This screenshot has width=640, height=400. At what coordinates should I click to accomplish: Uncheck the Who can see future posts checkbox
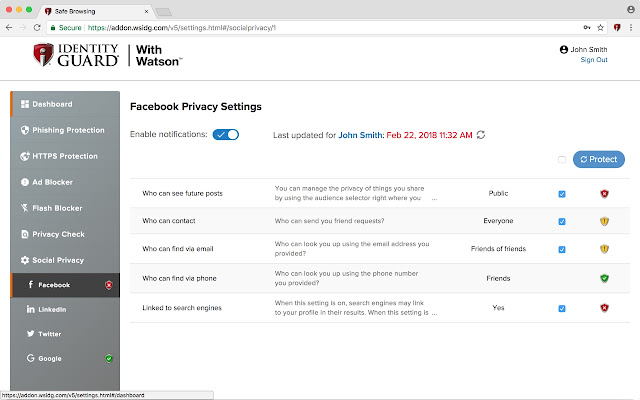tap(562, 194)
